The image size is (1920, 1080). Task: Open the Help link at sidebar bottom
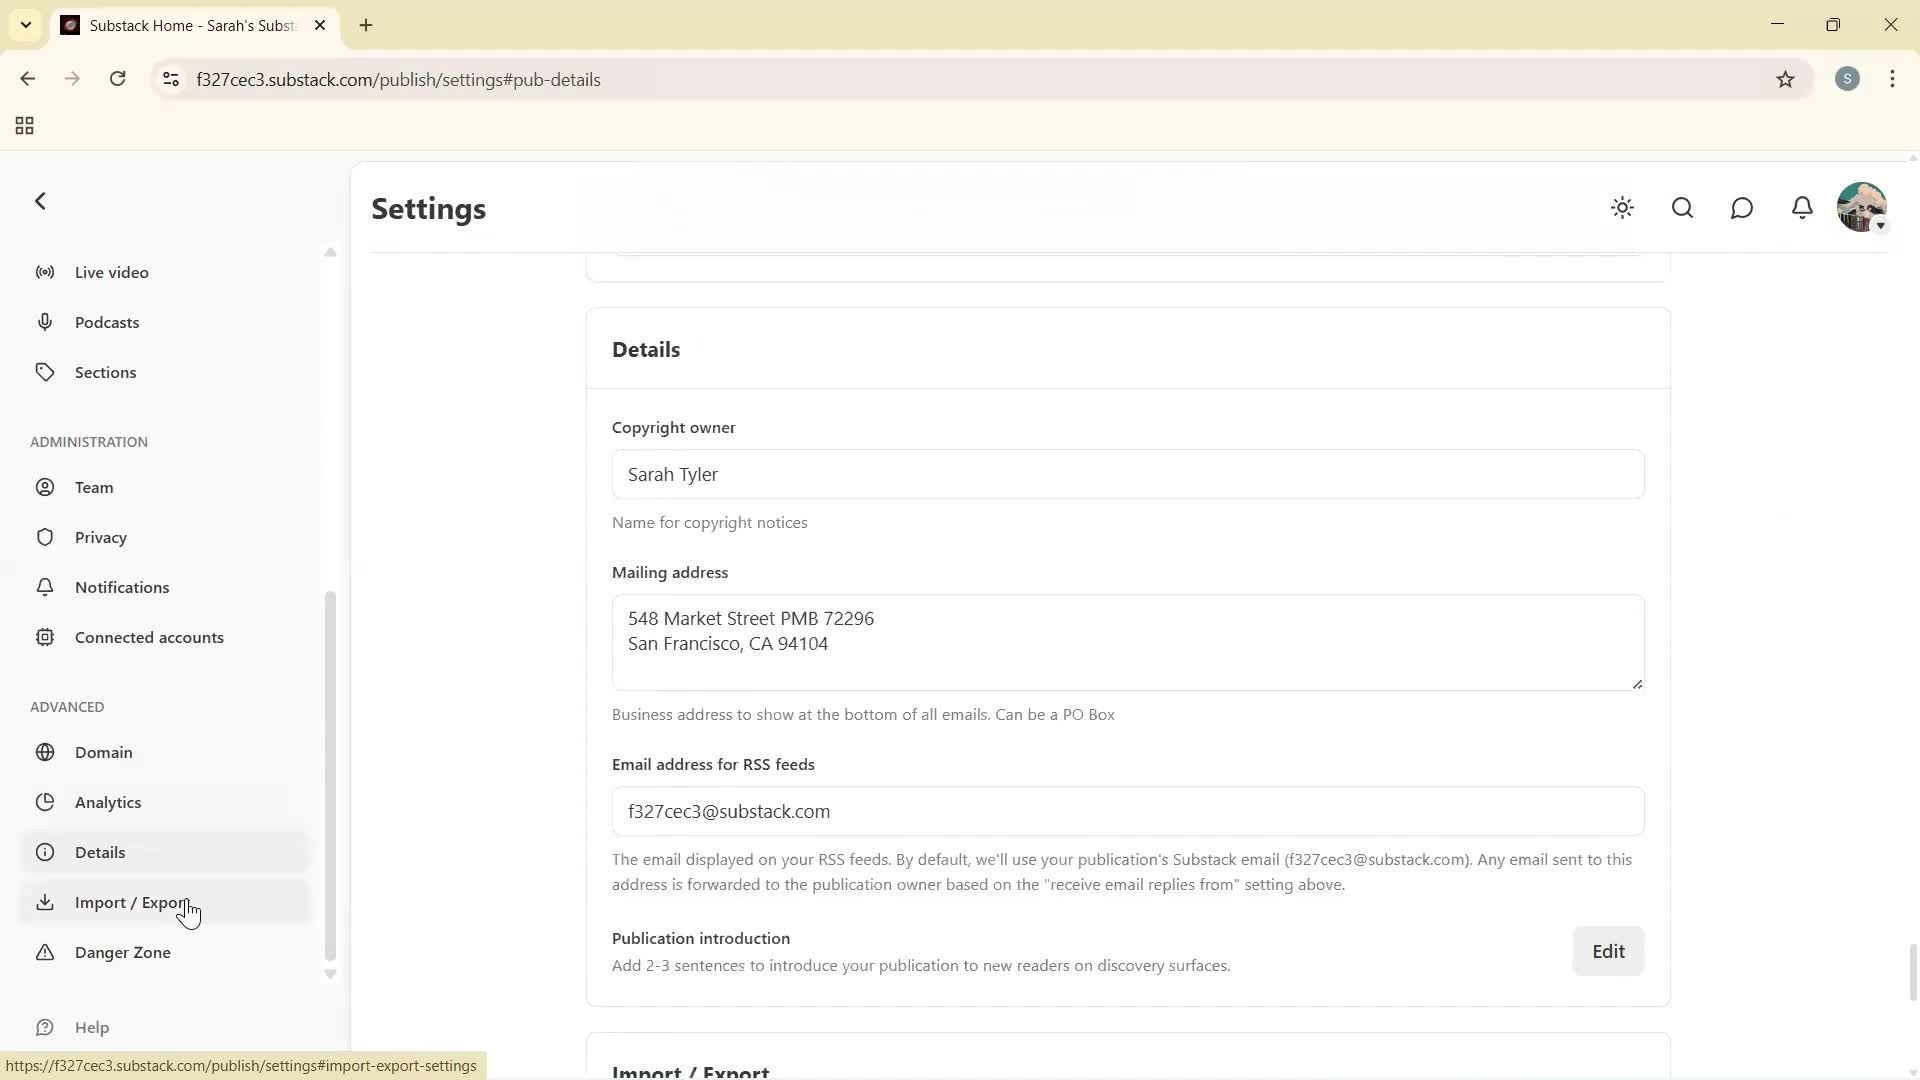[91, 1027]
